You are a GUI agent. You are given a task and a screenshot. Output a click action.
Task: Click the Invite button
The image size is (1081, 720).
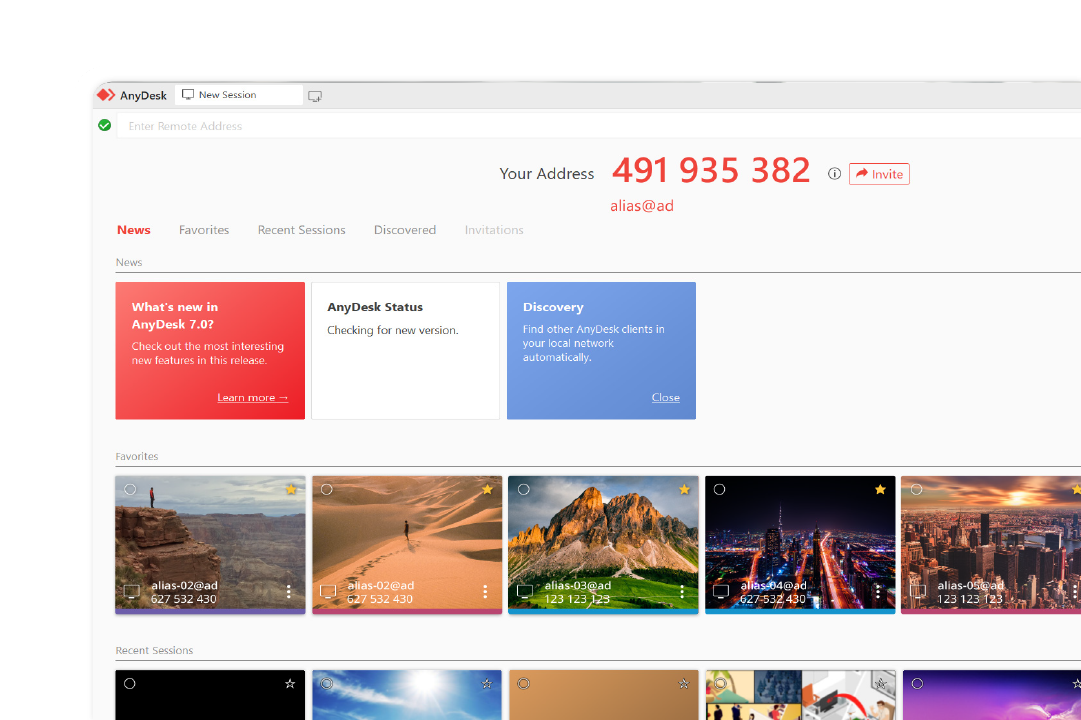point(879,174)
